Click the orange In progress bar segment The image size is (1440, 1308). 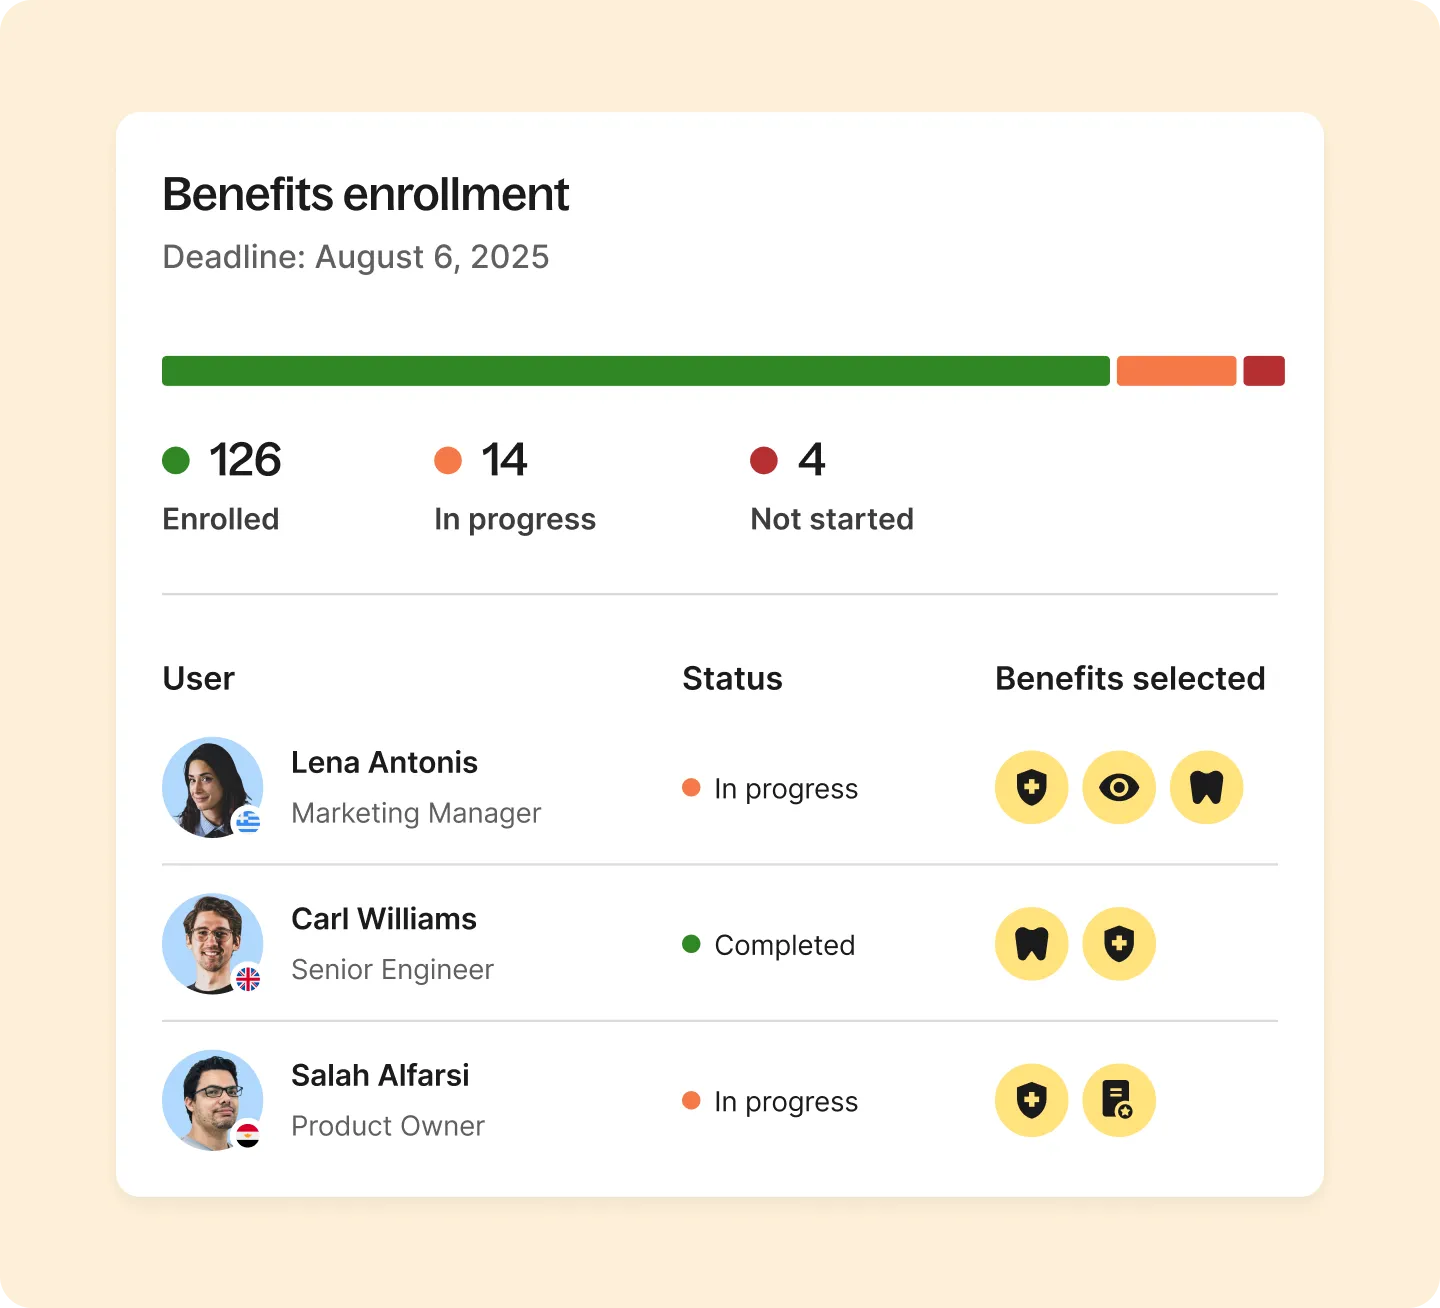[1176, 371]
